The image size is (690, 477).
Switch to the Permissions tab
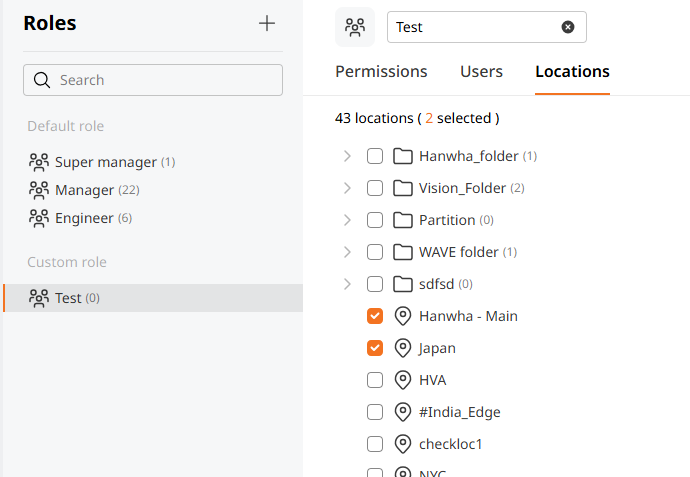click(x=381, y=72)
